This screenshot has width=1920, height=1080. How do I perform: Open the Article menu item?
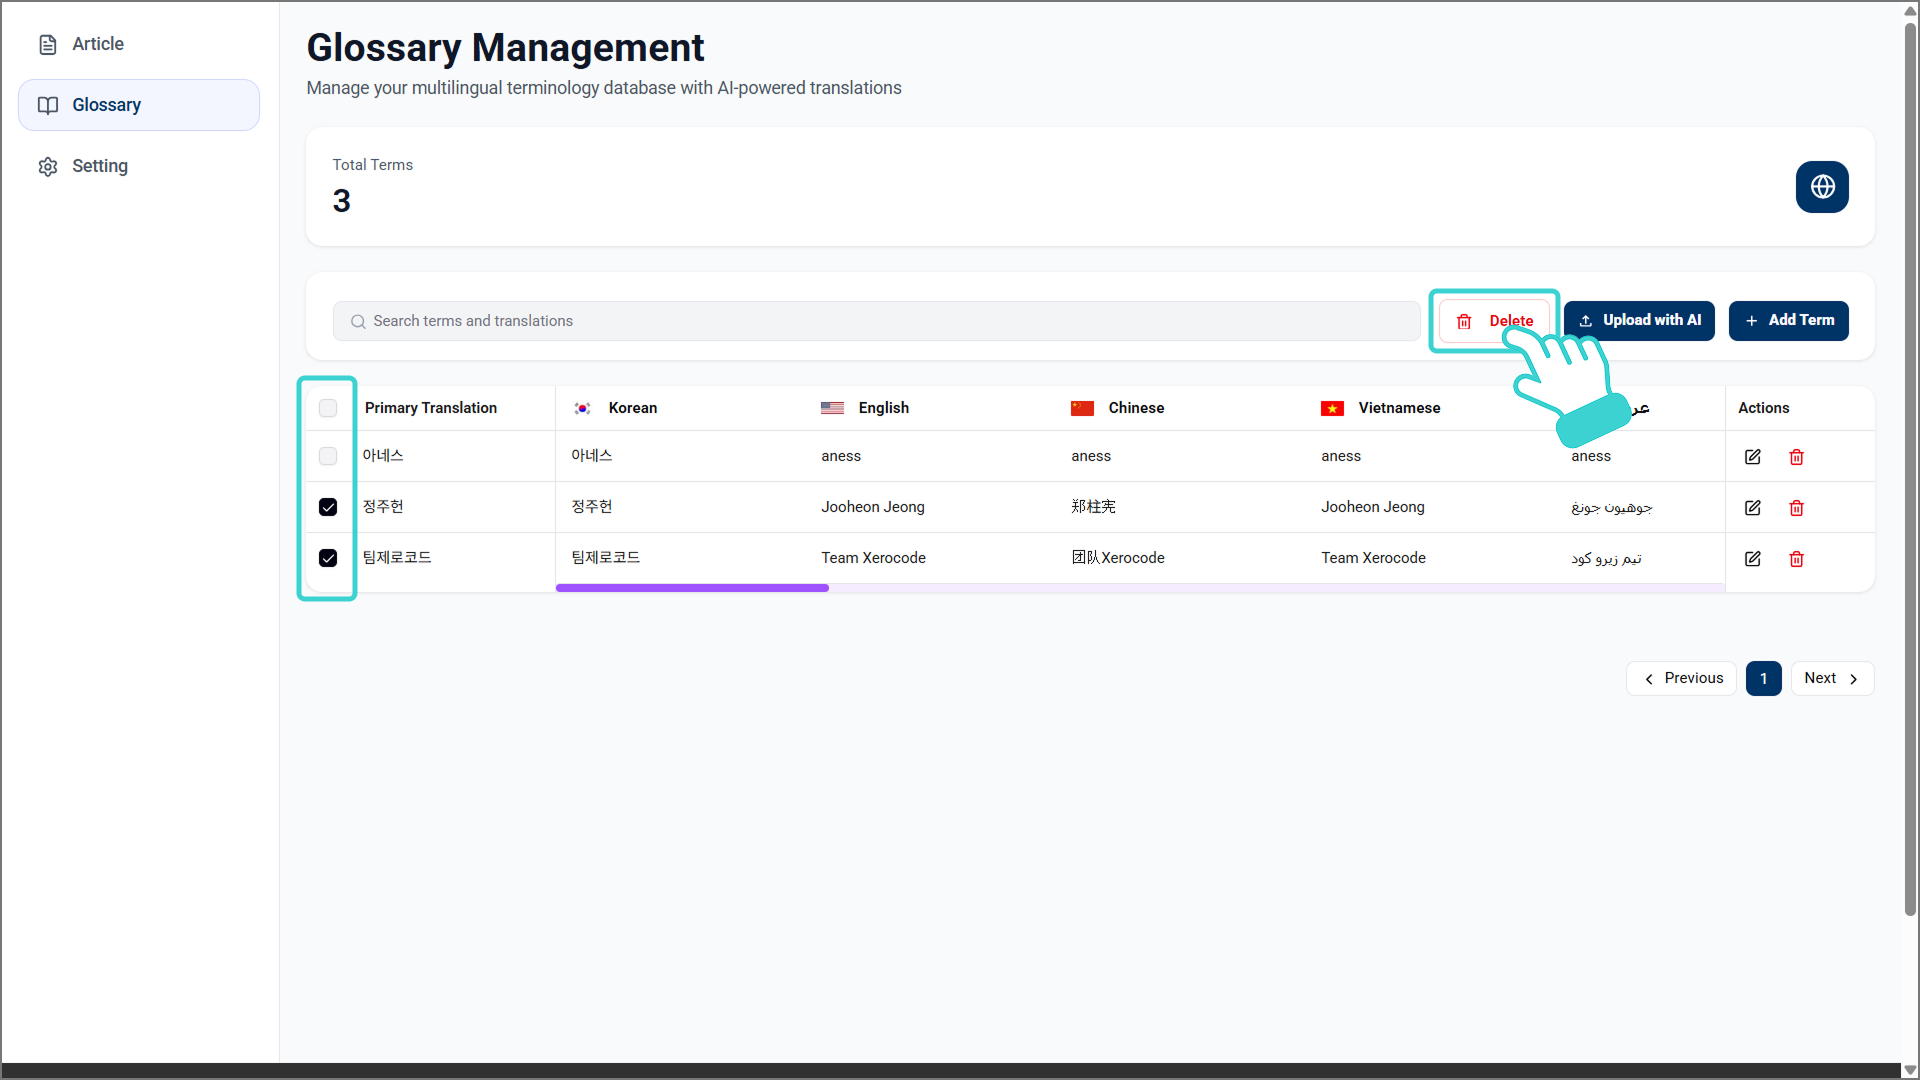(98, 44)
